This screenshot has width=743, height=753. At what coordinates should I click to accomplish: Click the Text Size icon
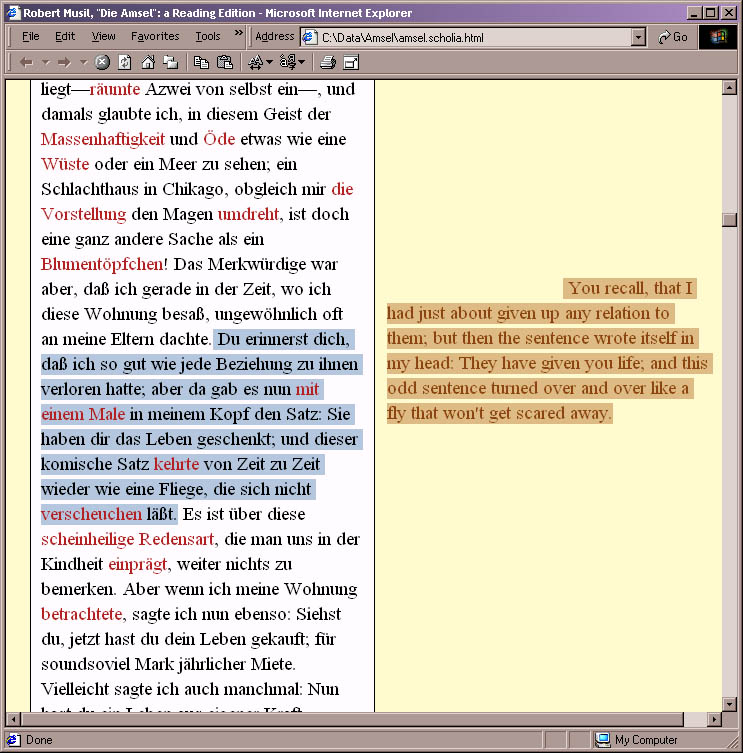click(x=256, y=62)
